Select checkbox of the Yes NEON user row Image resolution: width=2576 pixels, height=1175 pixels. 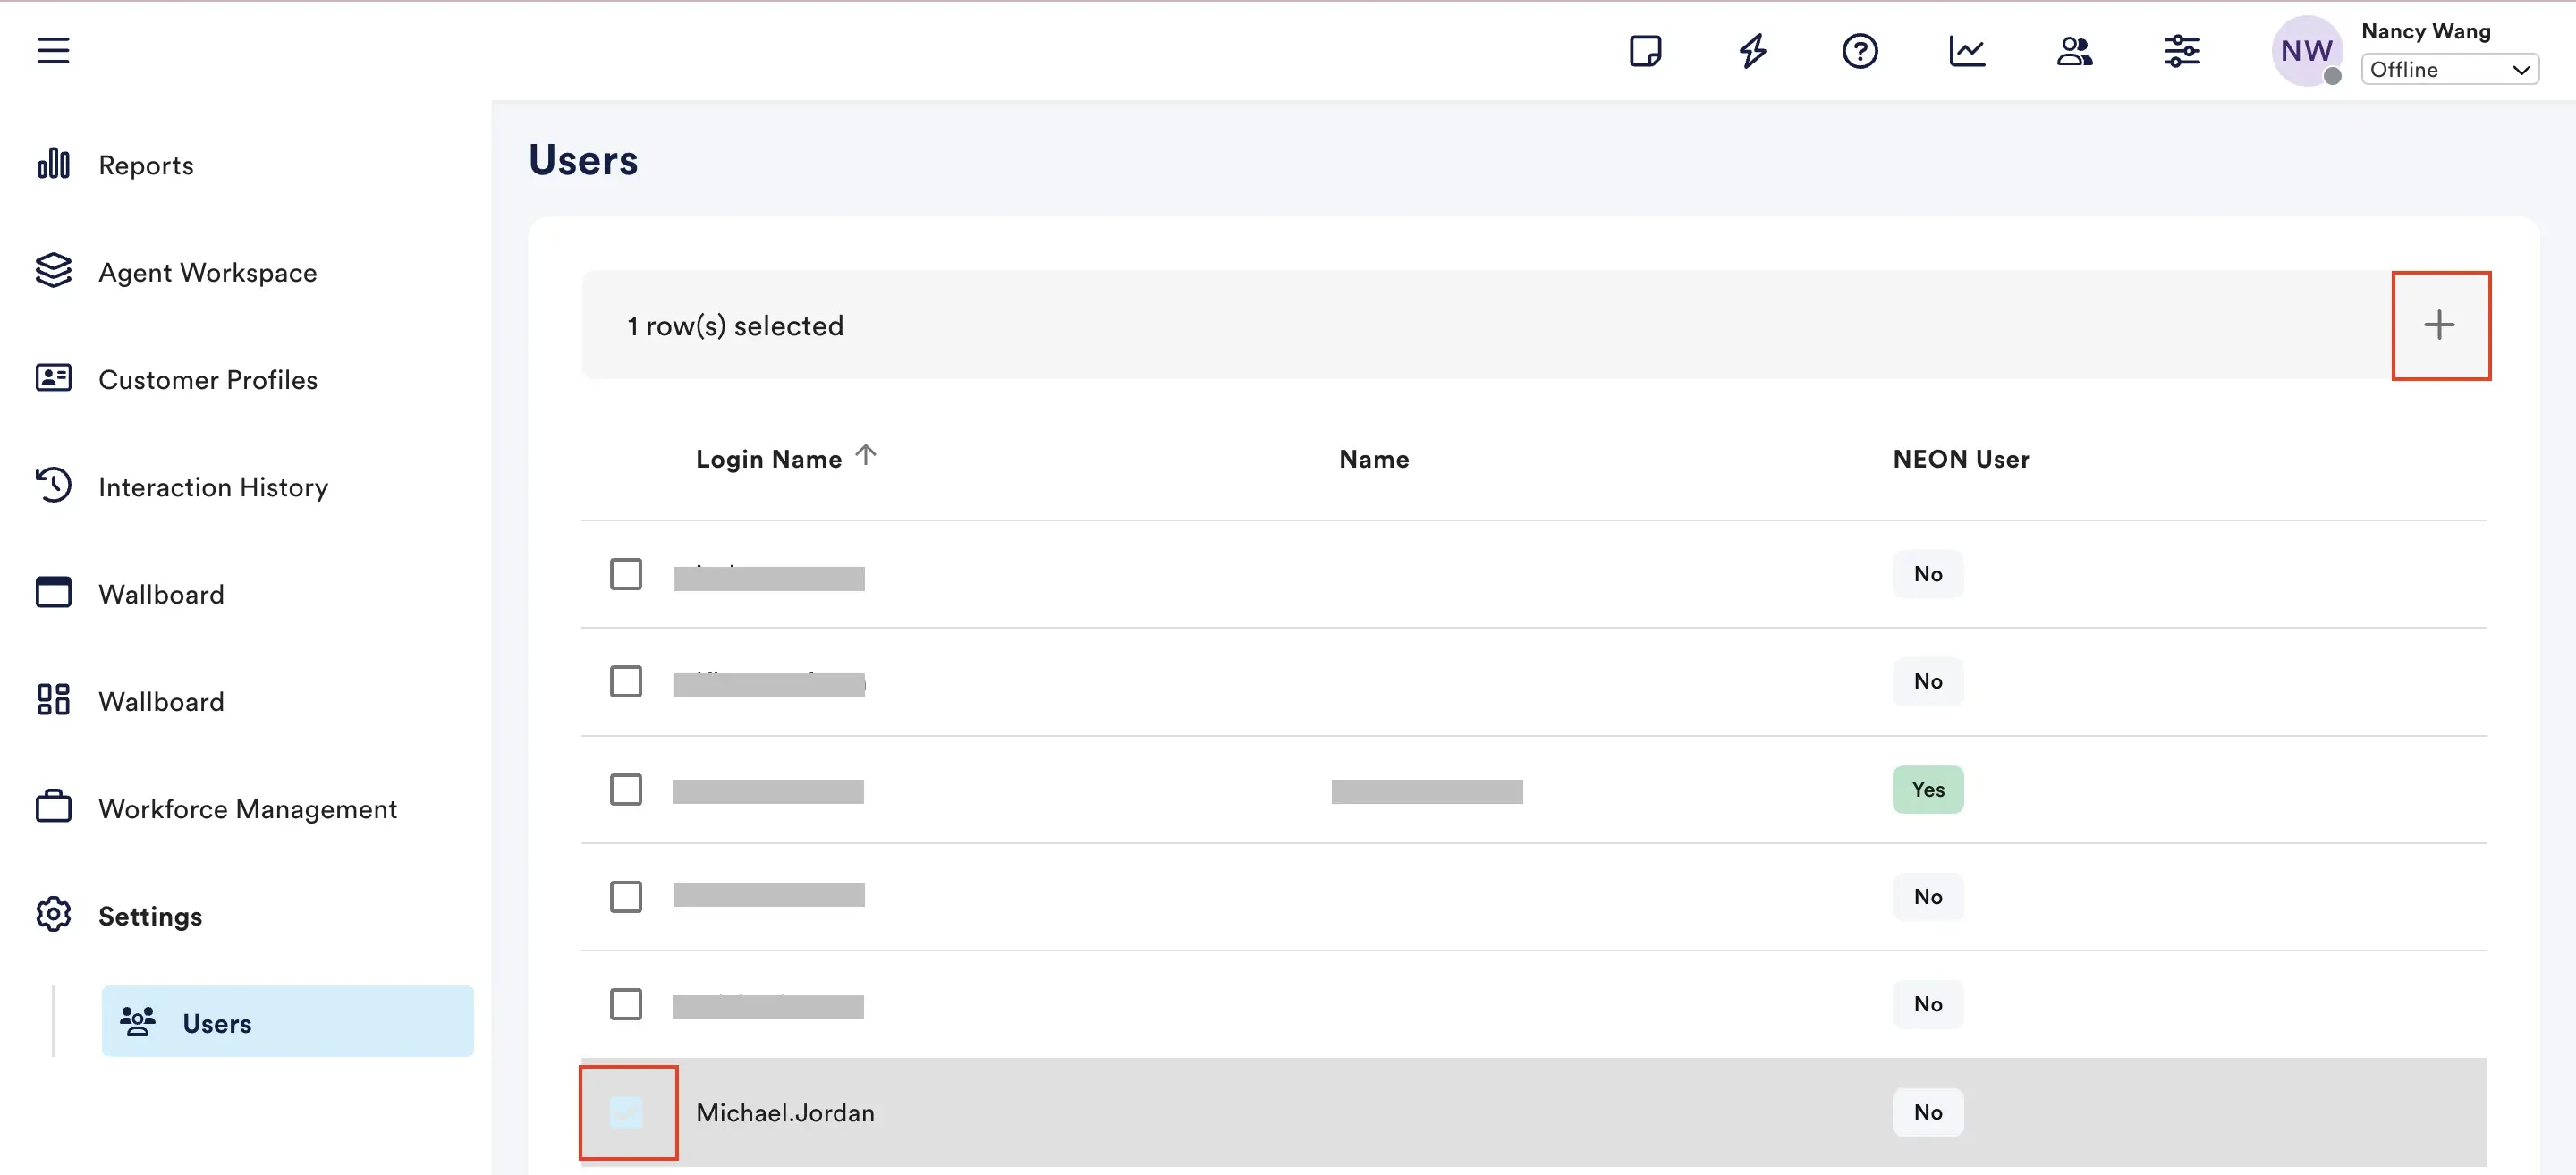coord(626,789)
